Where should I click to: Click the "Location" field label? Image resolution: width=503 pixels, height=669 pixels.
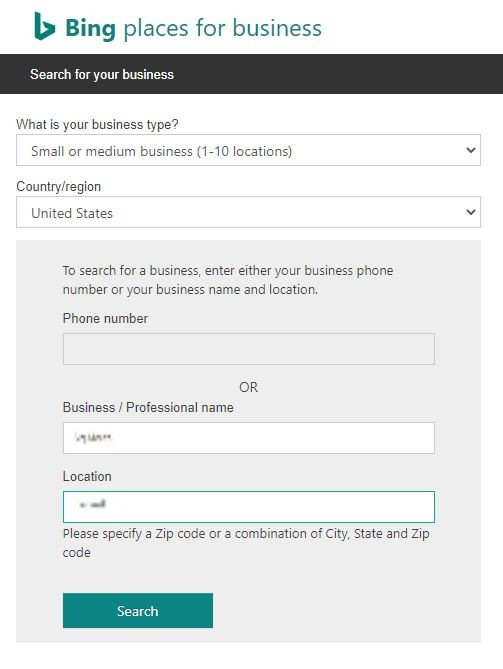click(87, 476)
